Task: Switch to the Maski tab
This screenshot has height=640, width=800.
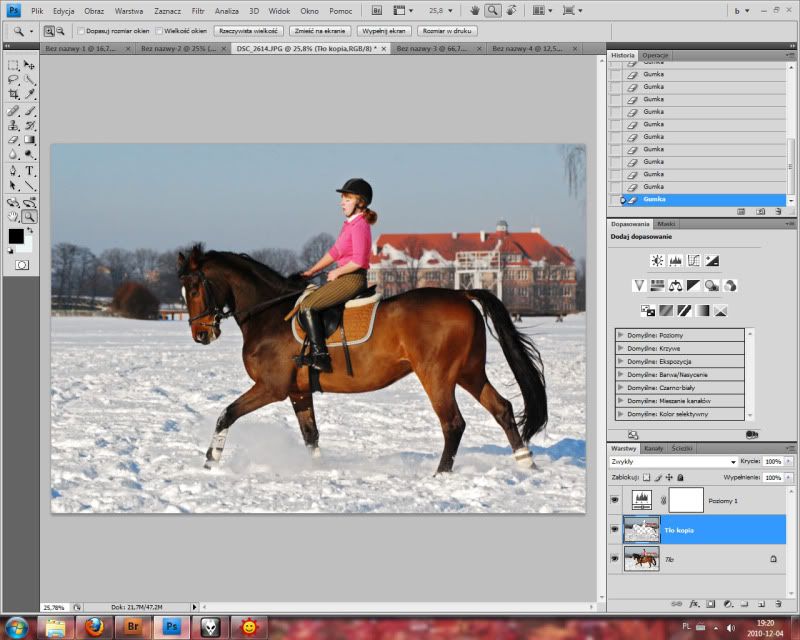Action: pyautogui.click(x=666, y=224)
